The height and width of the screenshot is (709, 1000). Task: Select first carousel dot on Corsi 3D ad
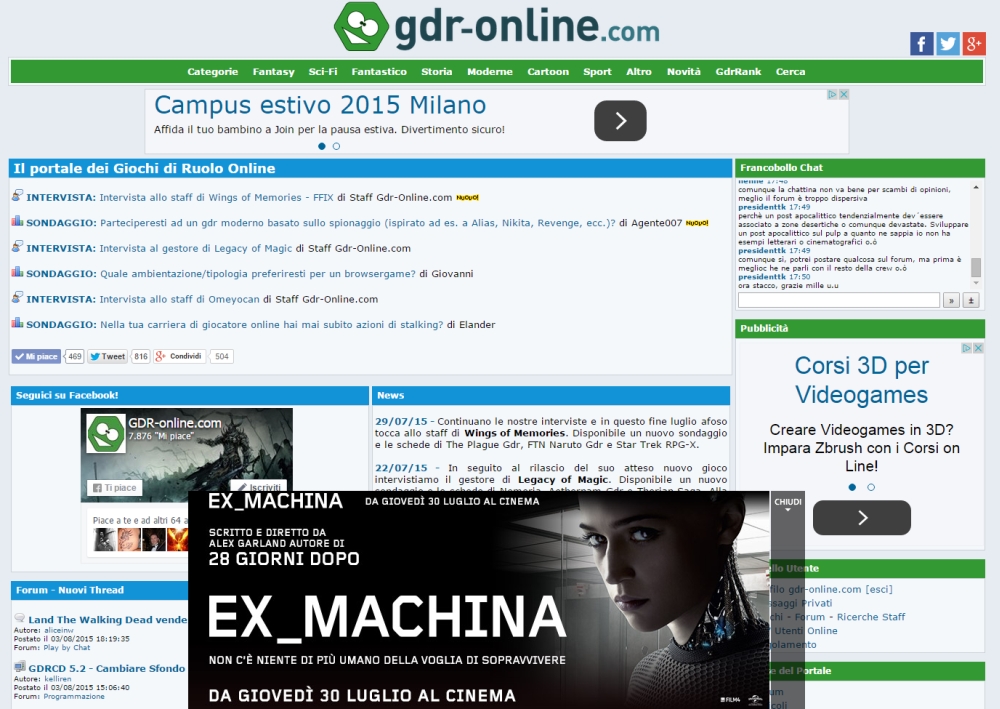click(x=852, y=487)
